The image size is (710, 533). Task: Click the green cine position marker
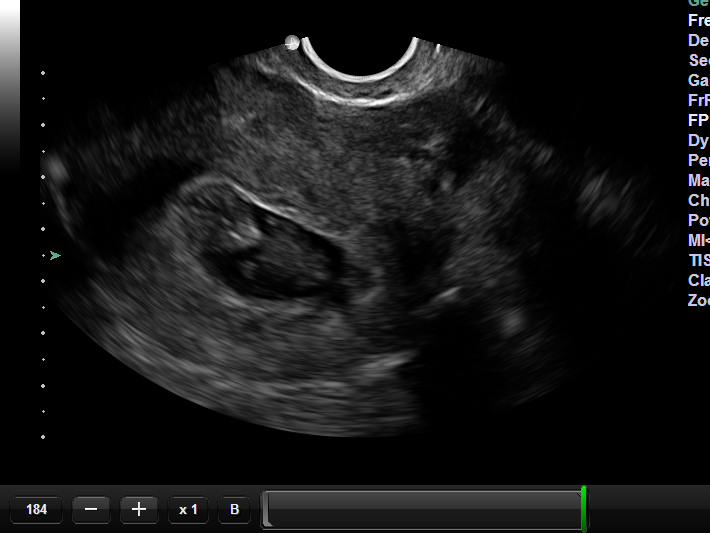(x=584, y=509)
